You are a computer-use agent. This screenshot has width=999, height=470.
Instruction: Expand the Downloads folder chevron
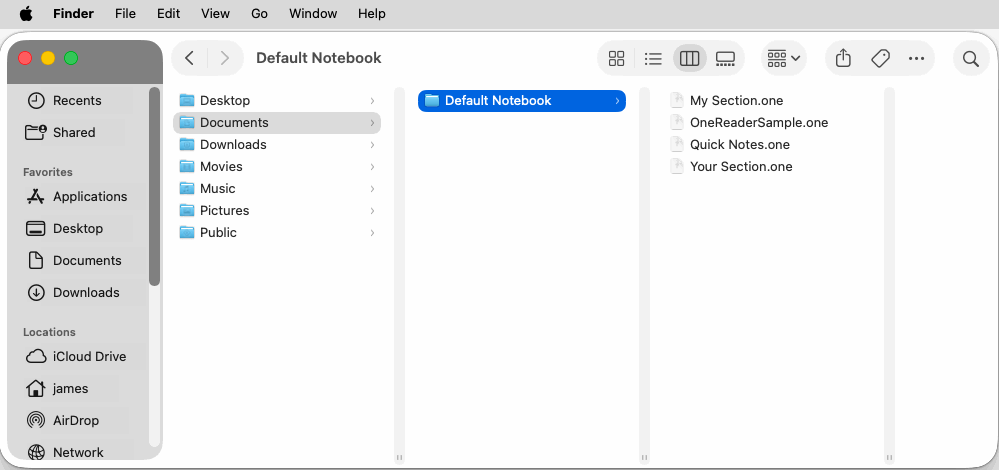(372, 145)
